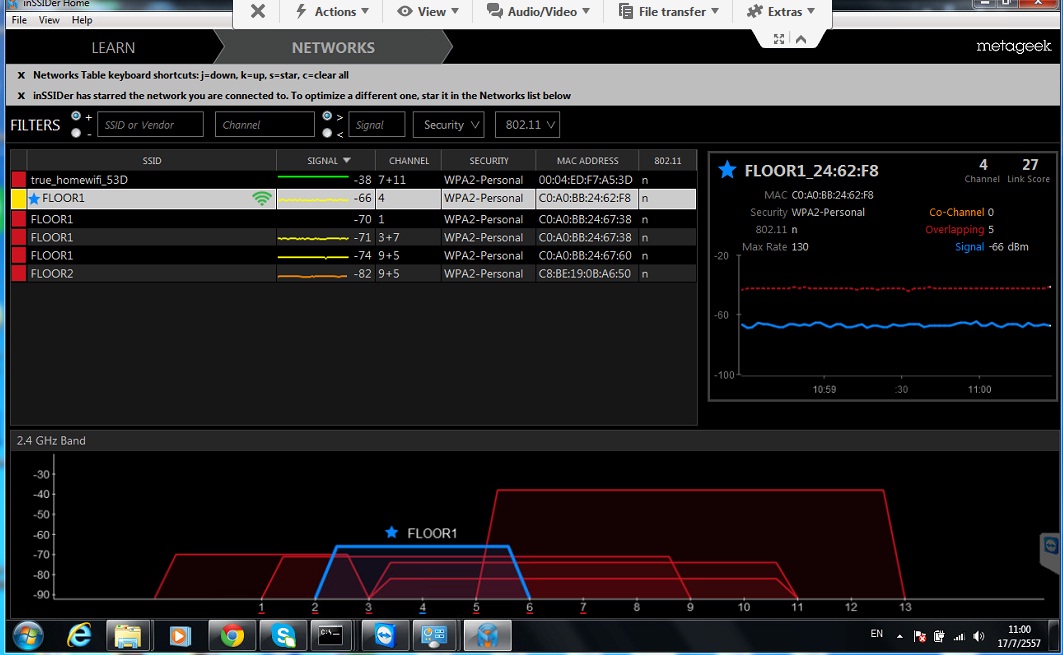This screenshot has width=1063, height=655.
Task: Click the network signal tray icon
Action: 959,636
